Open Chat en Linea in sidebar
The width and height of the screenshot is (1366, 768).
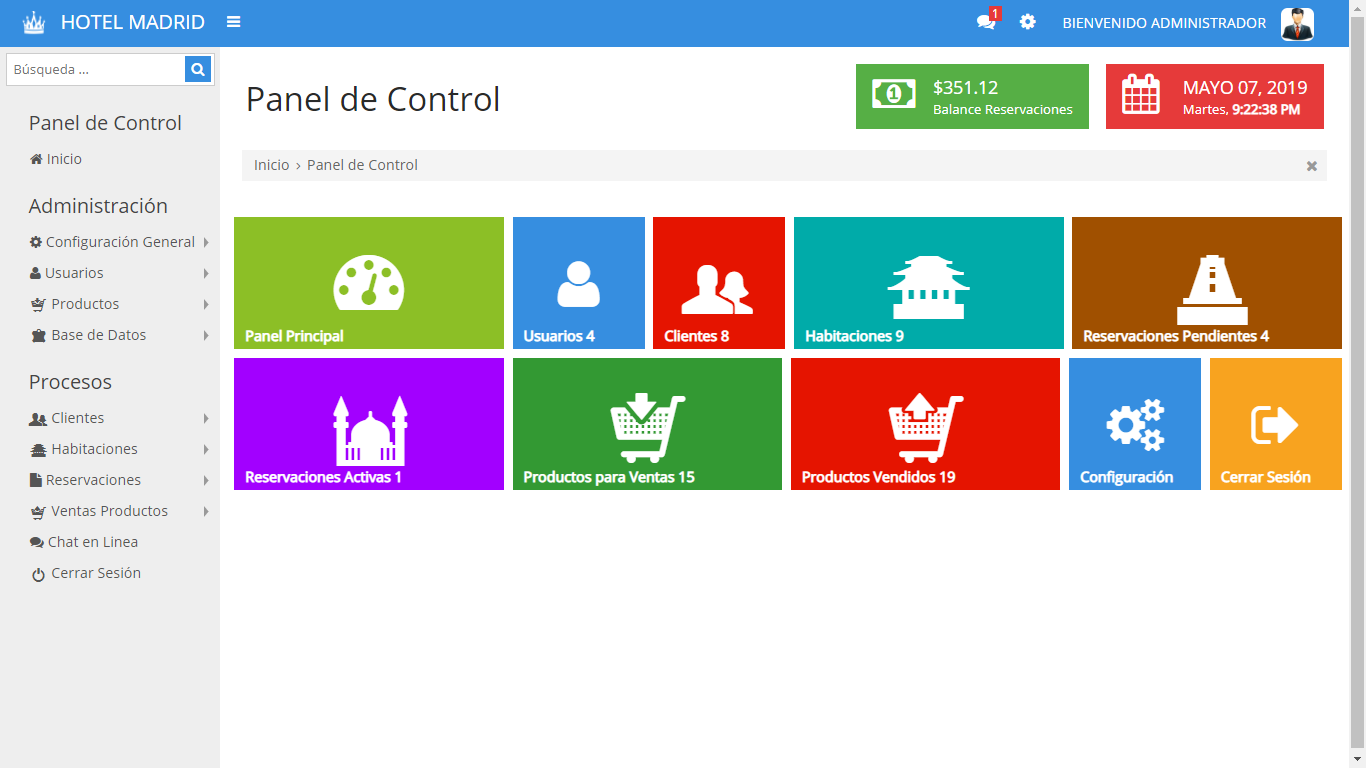(x=92, y=542)
